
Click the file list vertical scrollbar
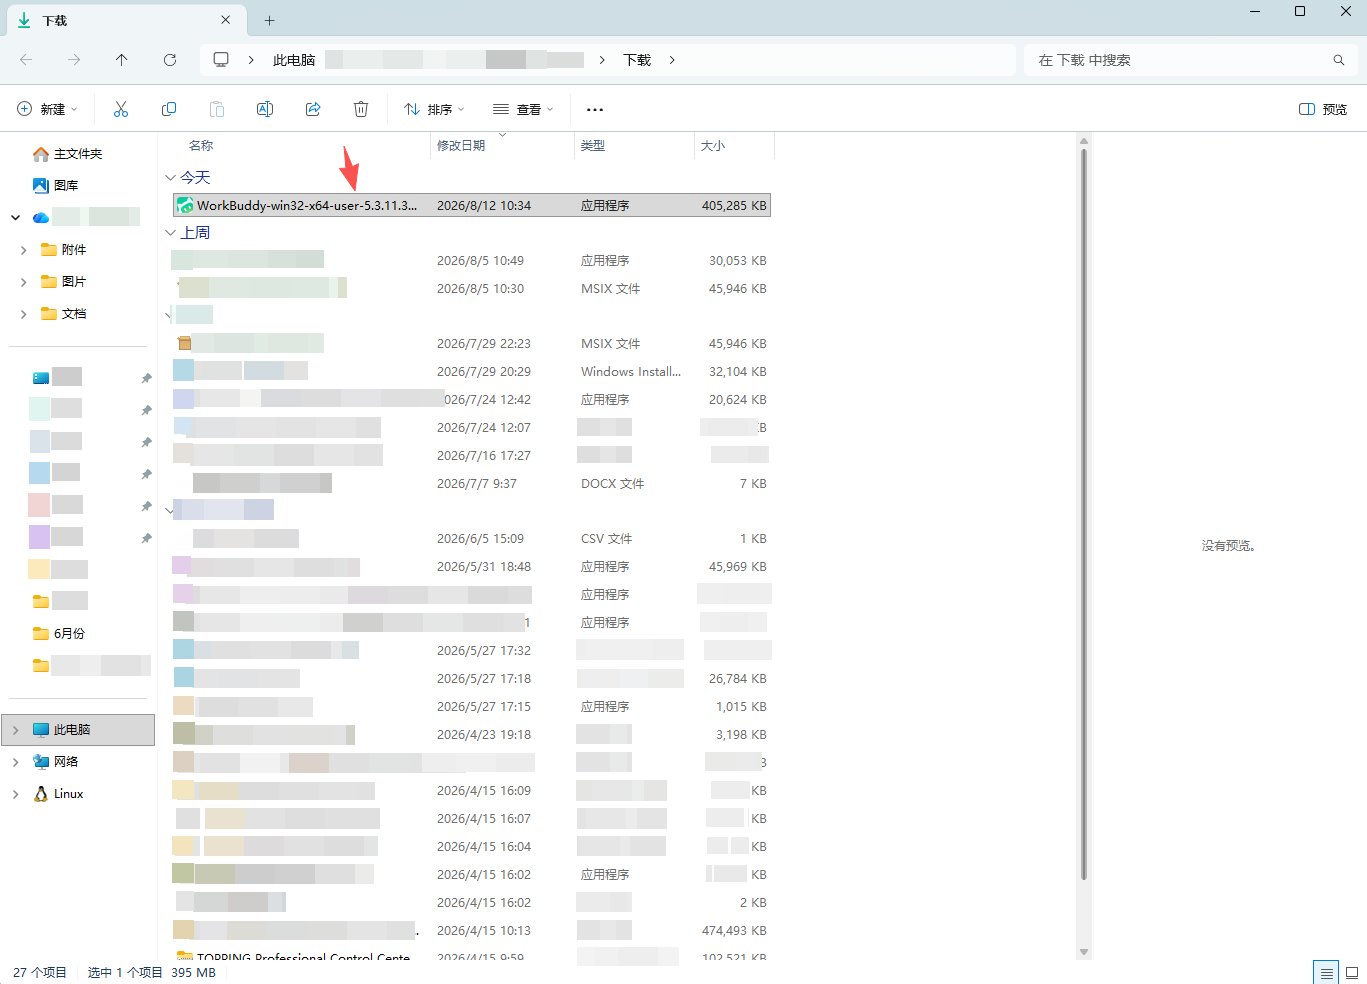point(1084,515)
